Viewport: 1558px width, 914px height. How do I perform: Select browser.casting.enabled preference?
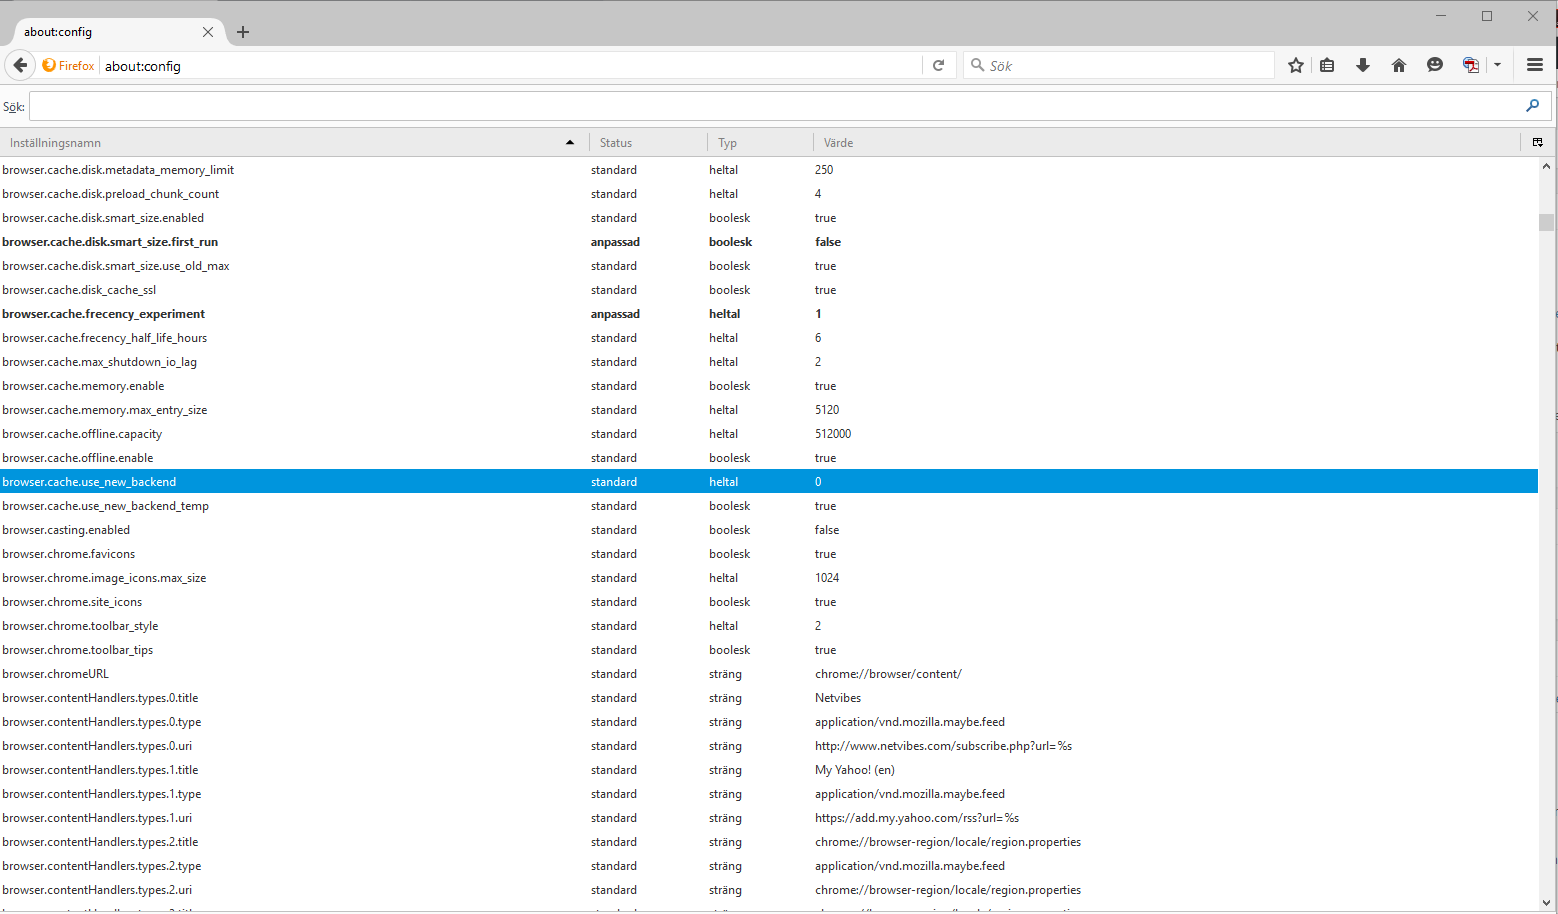point(769,530)
